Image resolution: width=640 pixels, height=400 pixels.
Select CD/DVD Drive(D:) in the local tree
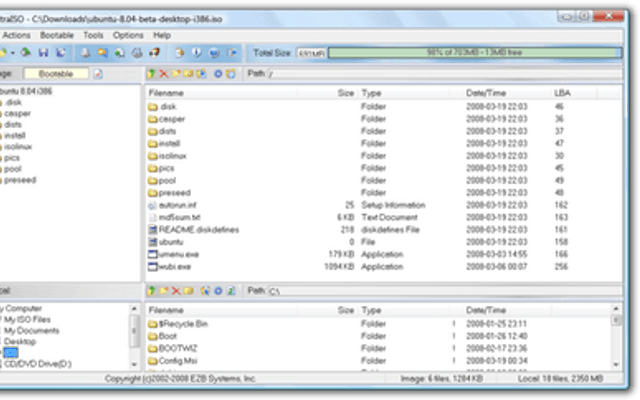click(38, 364)
